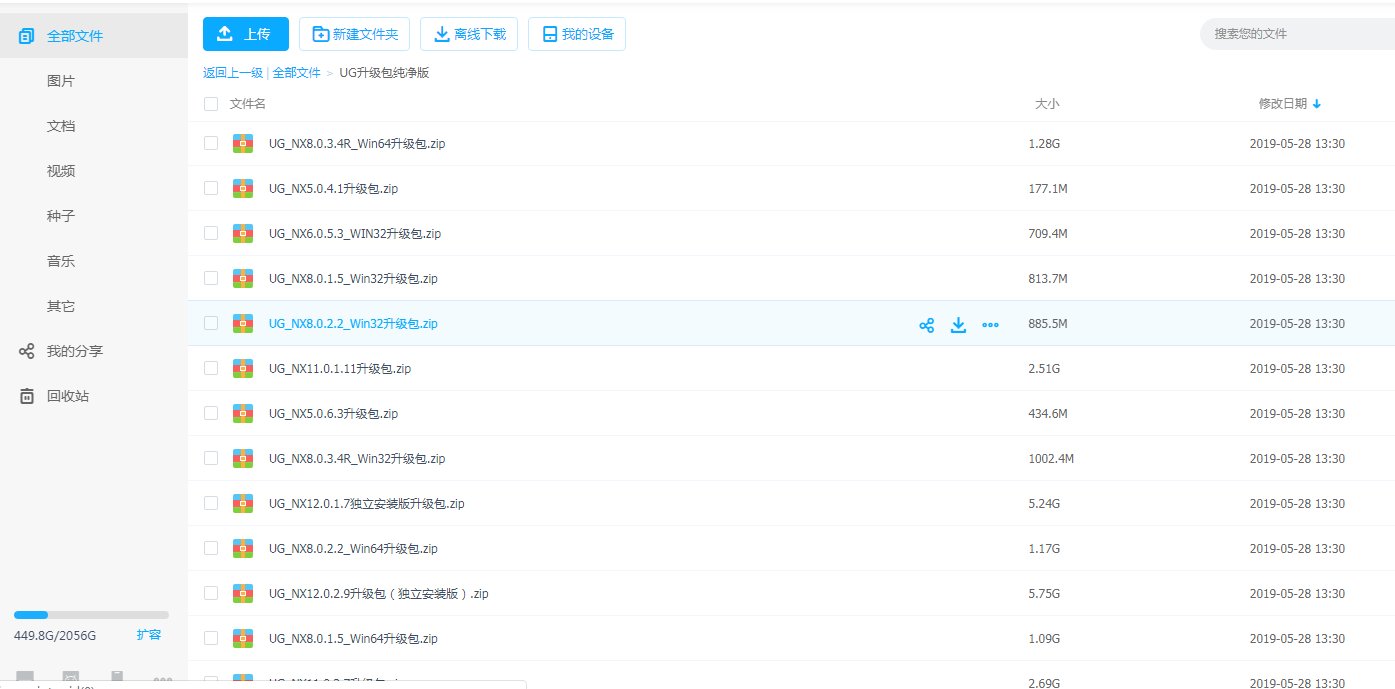Open the 文档 category
This screenshot has height=689, width=1395.
(x=61, y=126)
